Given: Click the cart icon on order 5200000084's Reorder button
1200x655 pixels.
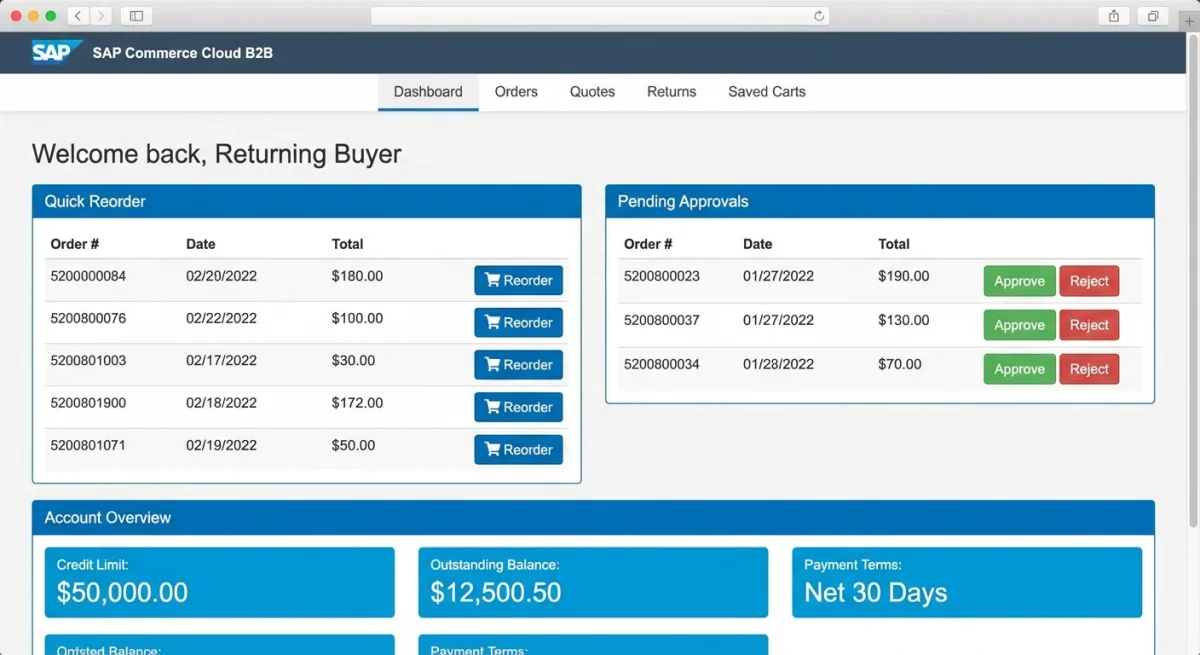Looking at the screenshot, I should (494, 280).
